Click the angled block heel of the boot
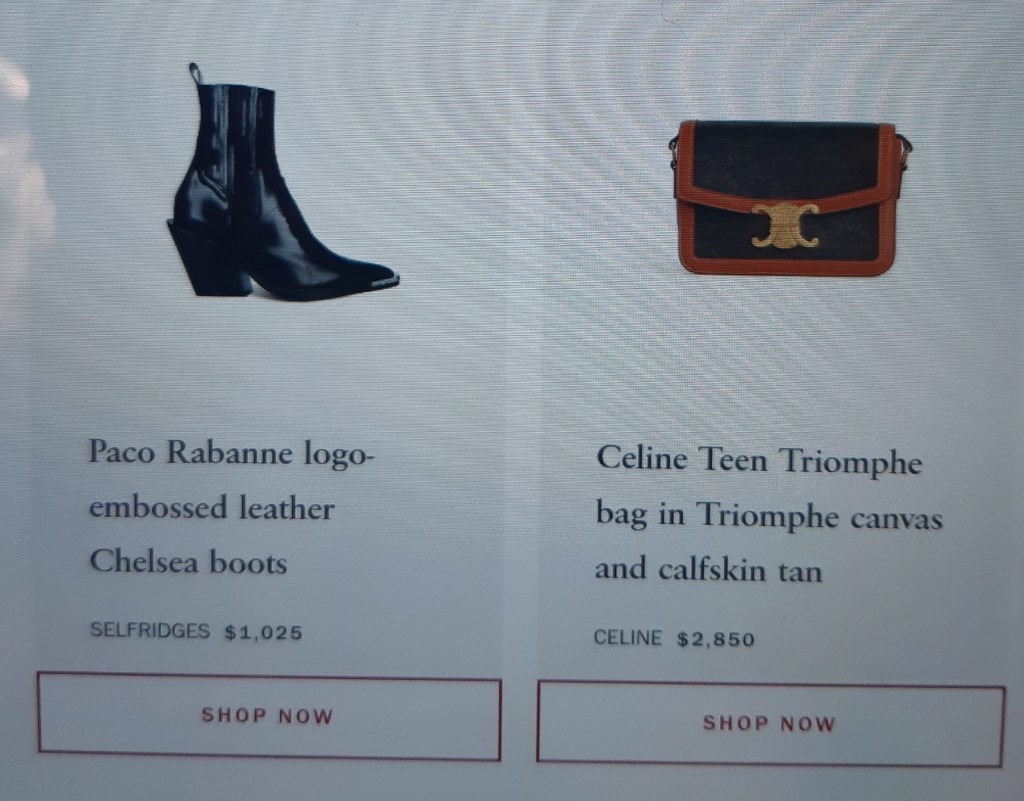1024x801 pixels. [208, 260]
